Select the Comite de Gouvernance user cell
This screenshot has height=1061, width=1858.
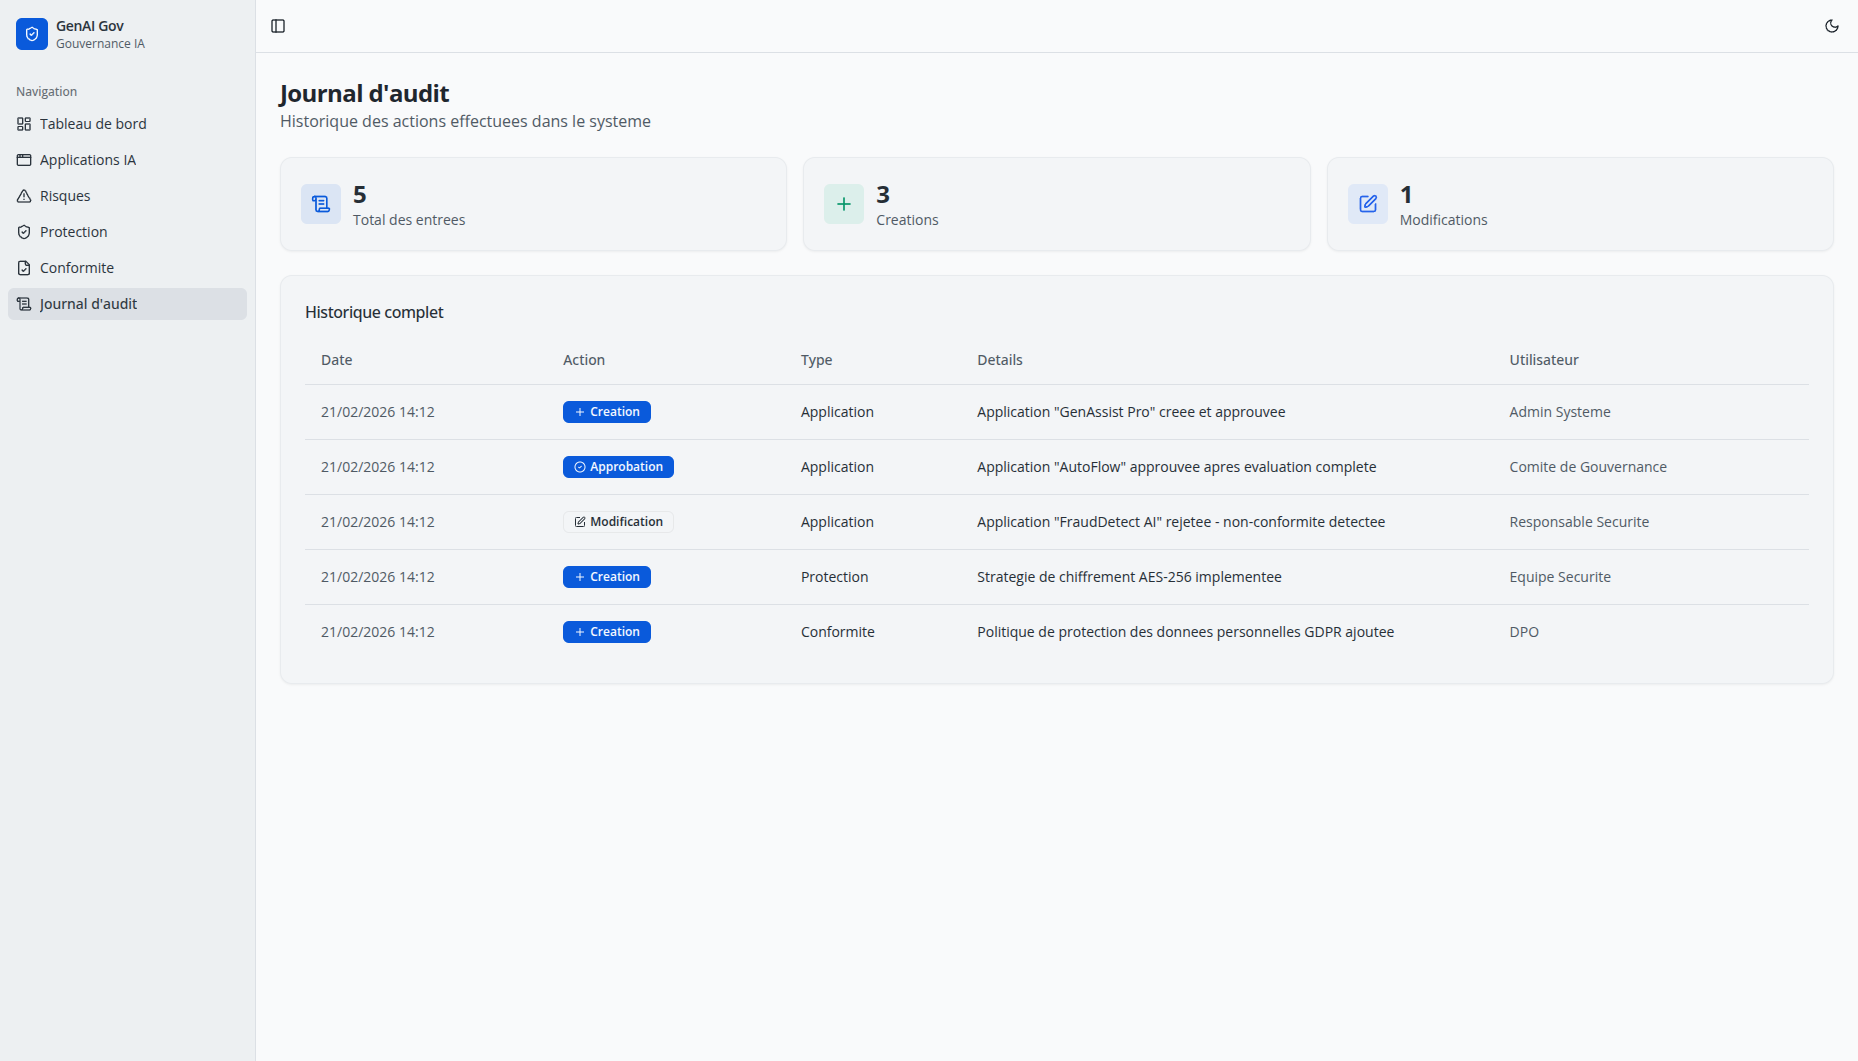tap(1587, 467)
